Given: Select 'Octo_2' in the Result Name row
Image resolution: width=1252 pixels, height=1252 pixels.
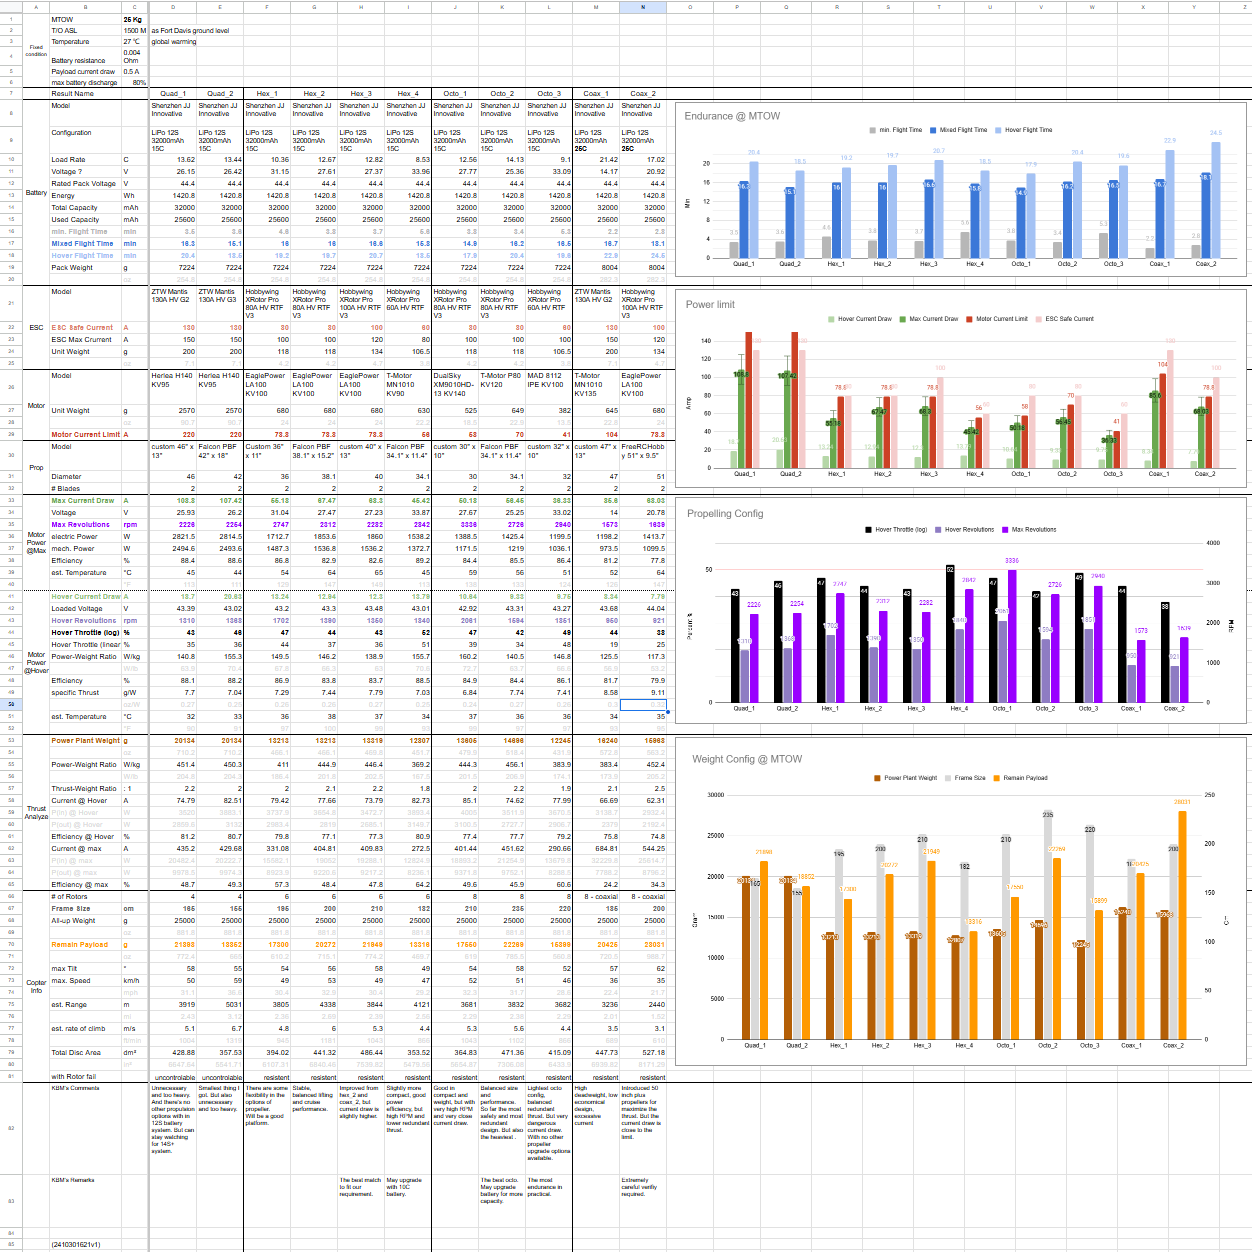Looking at the screenshot, I should coord(502,93).
